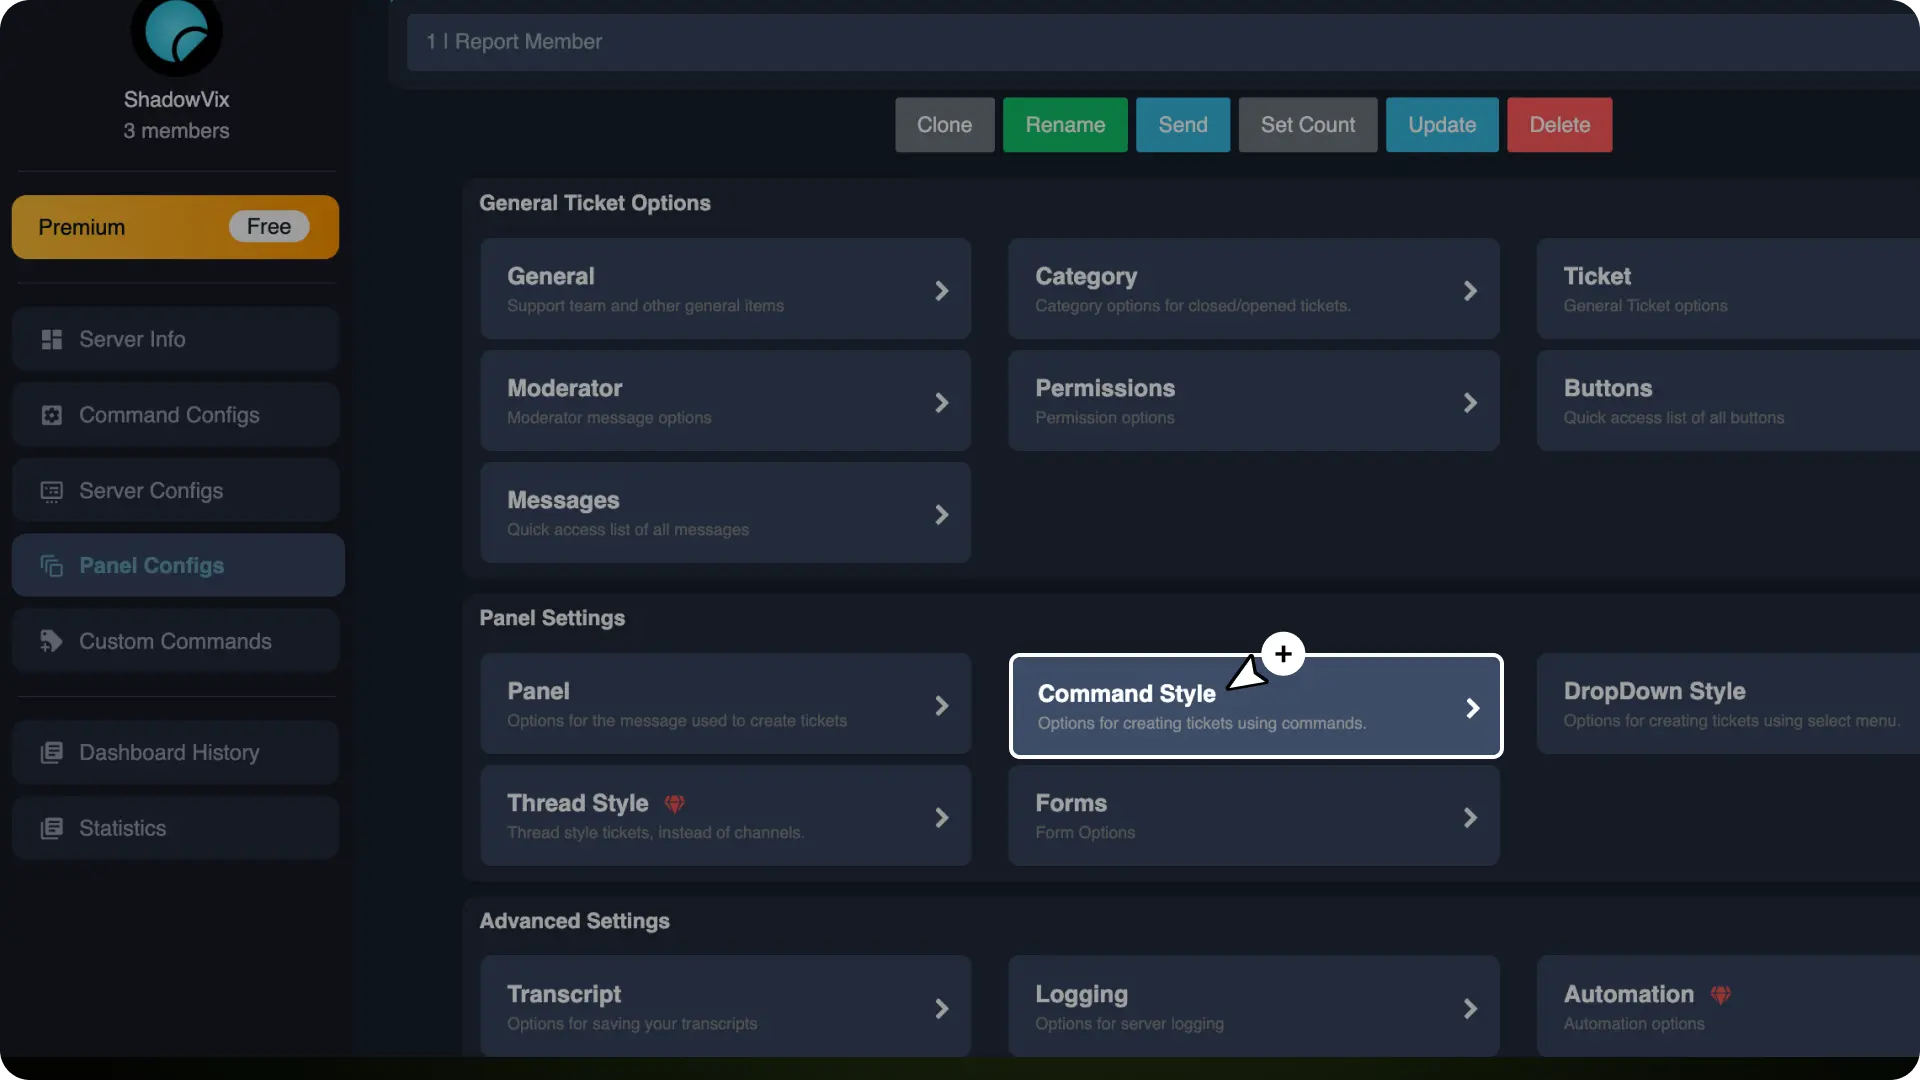Open the Panel settings card
The width and height of the screenshot is (1920, 1080).
(x=725, y=704)
